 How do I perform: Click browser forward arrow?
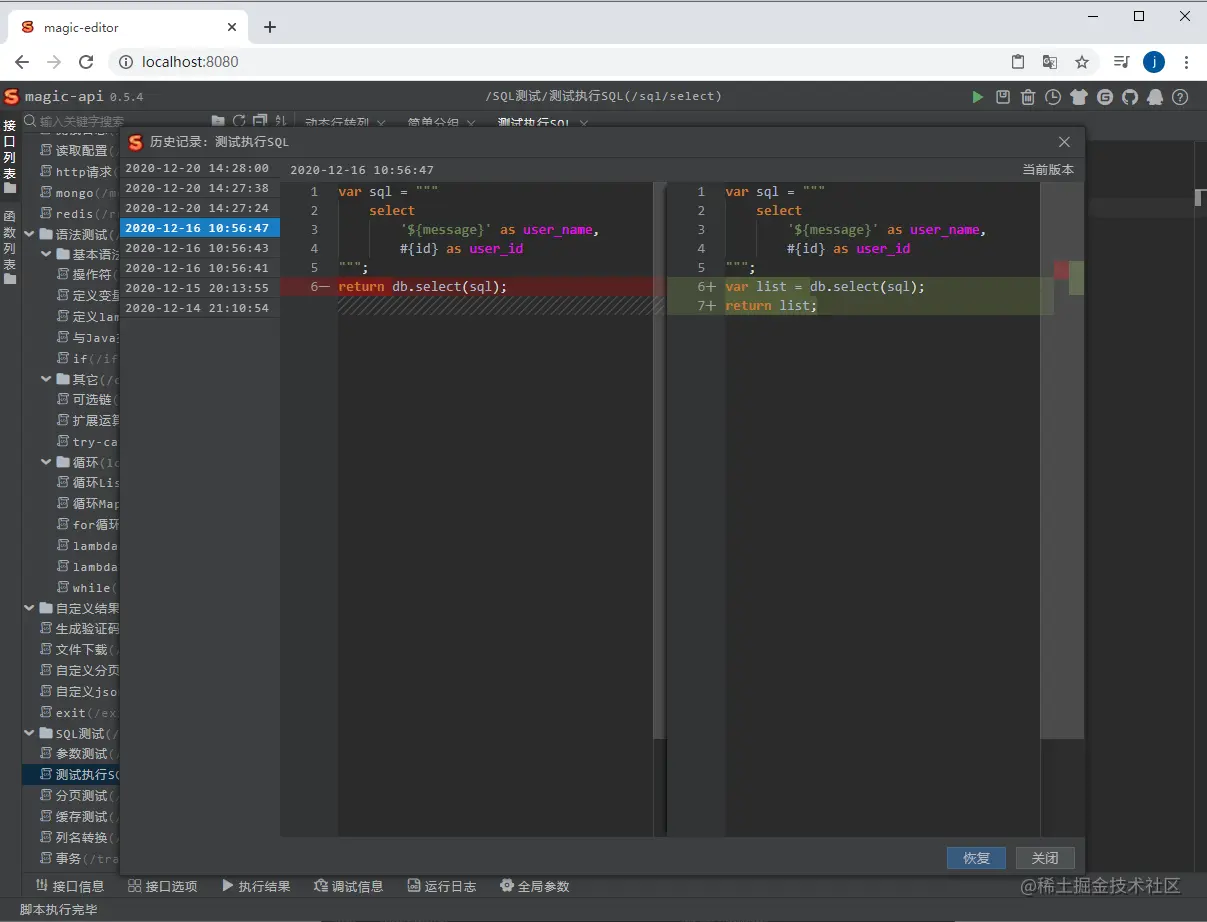pos(54,62)
